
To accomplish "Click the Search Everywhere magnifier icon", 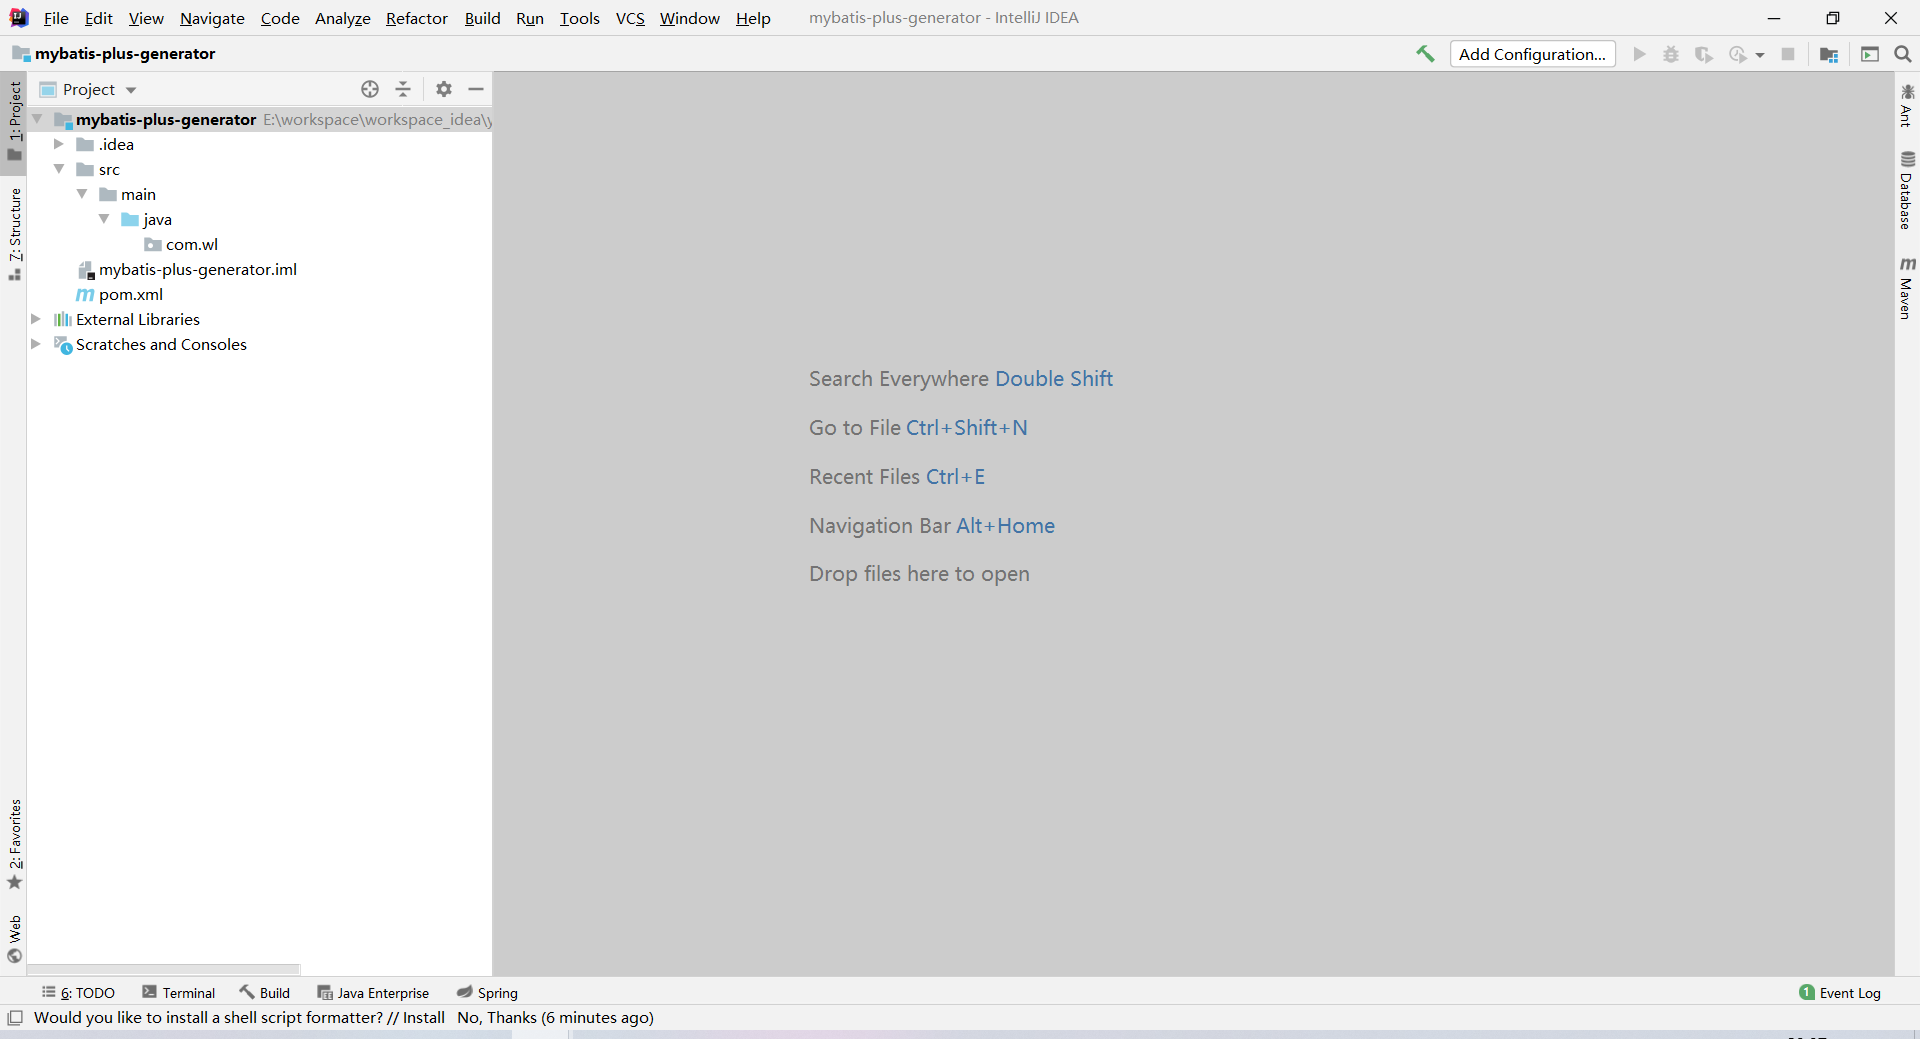I will pyautogui.click(x=1903, y=54).
